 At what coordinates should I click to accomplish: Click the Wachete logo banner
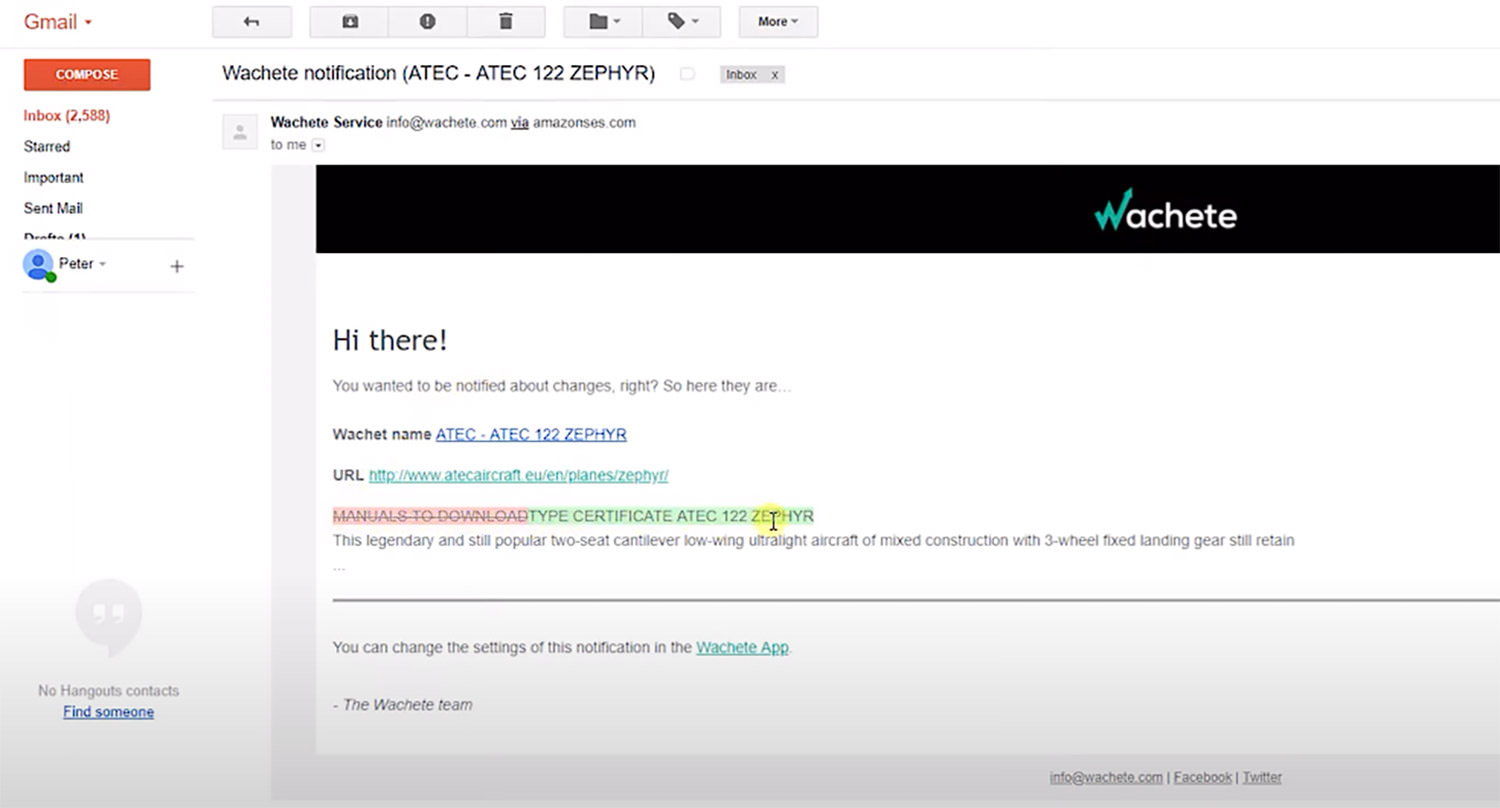click(x=1165, y=210)
